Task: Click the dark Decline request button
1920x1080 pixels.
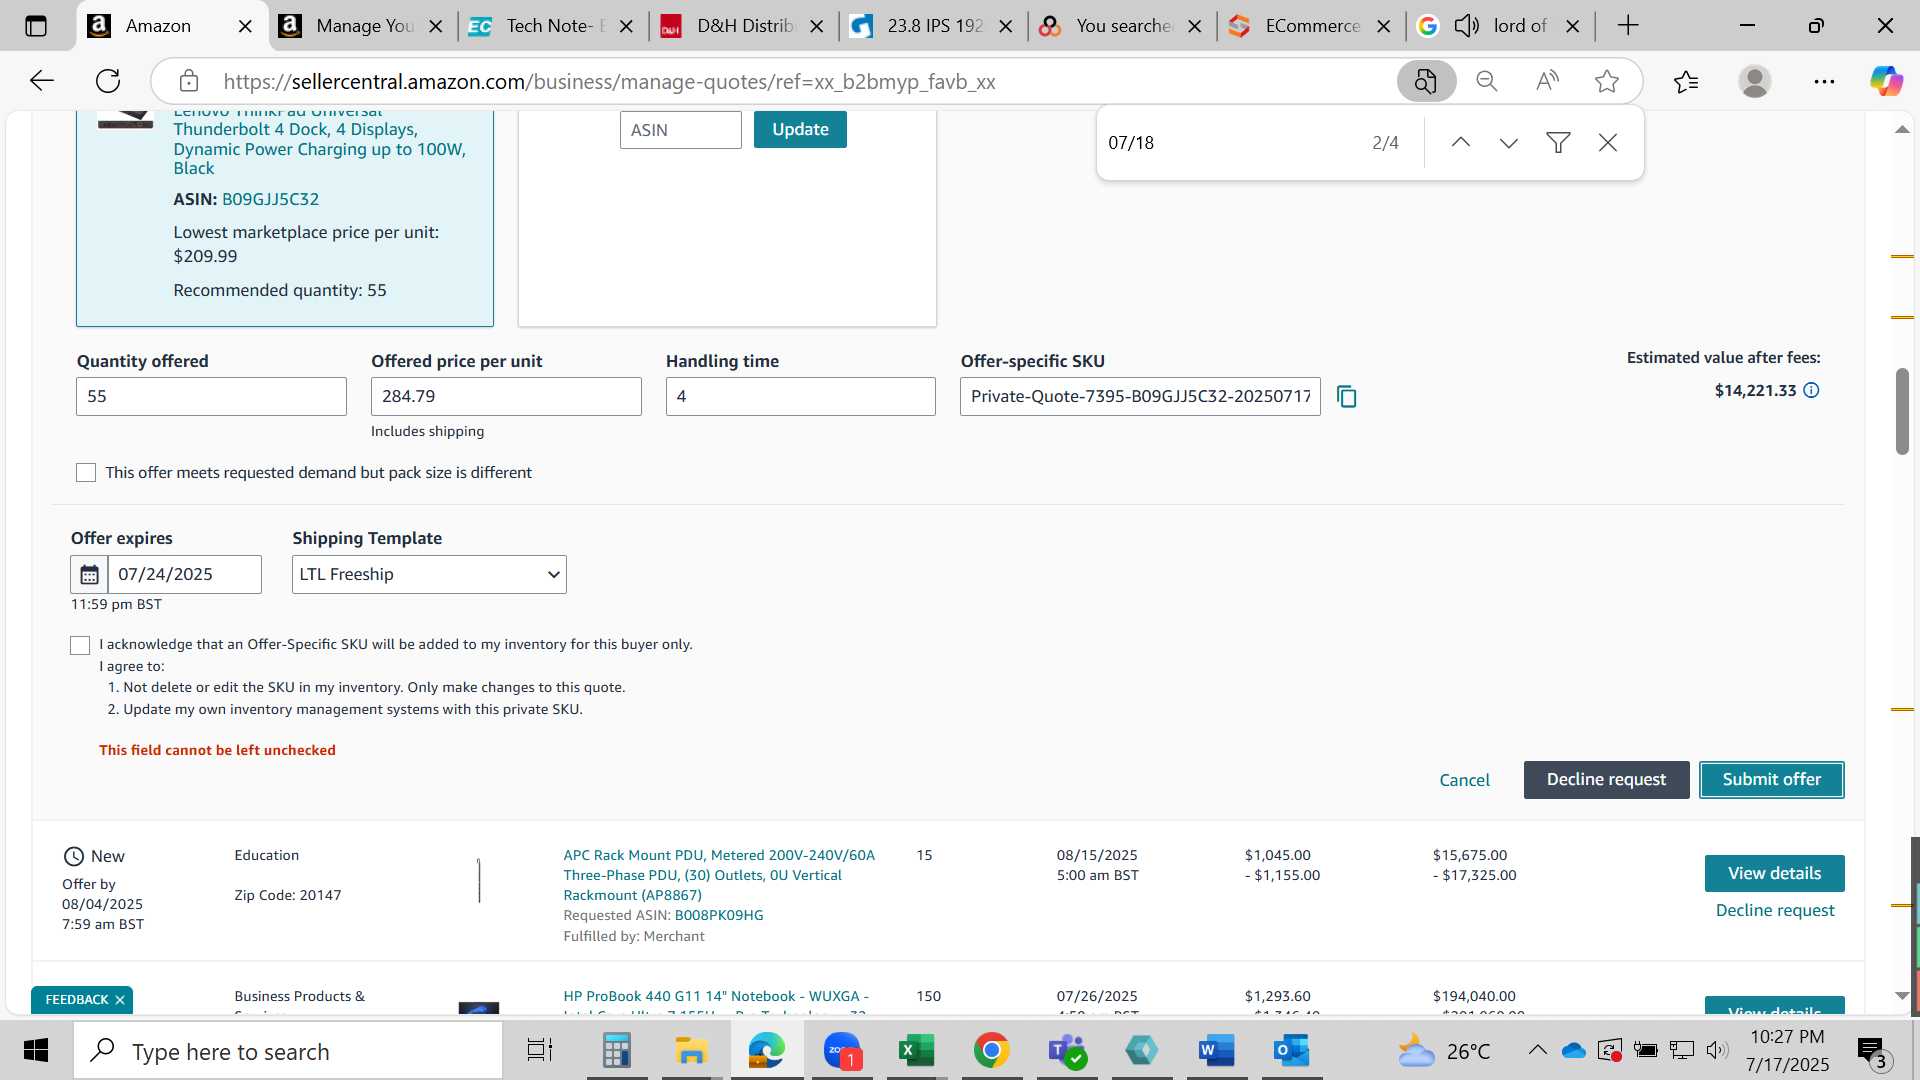Action: coord(1606,780)
